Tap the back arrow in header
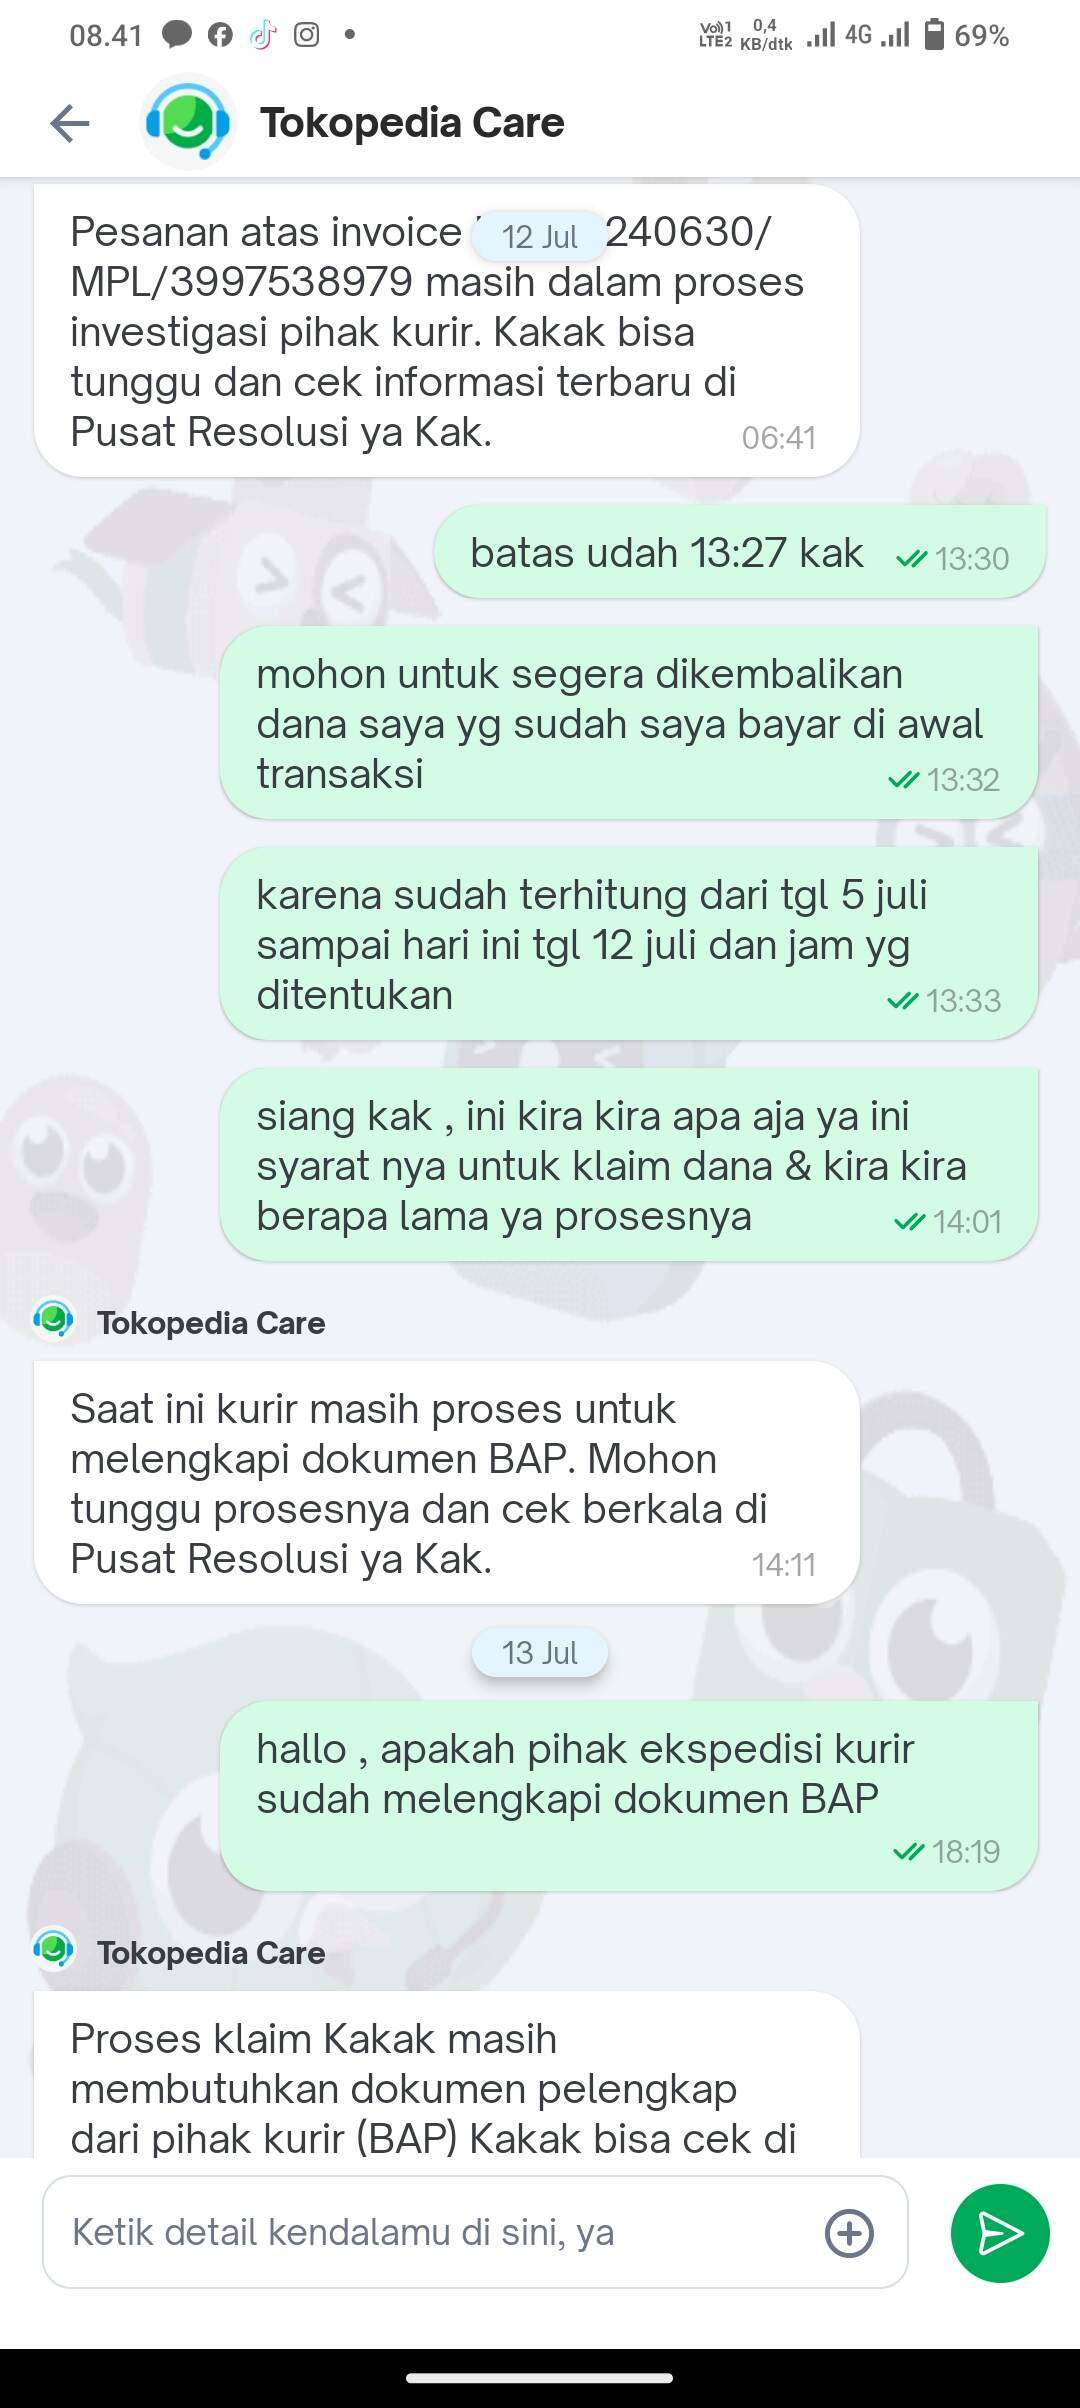 click(x=70, y=124)
